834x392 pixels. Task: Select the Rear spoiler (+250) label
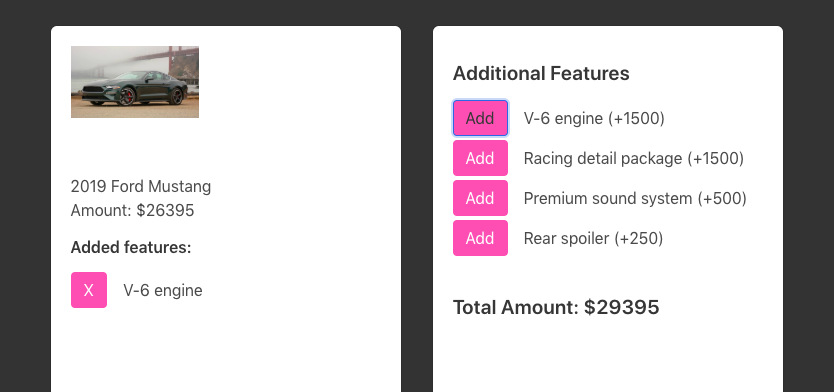pyautogui.click(x=593, y=238)
